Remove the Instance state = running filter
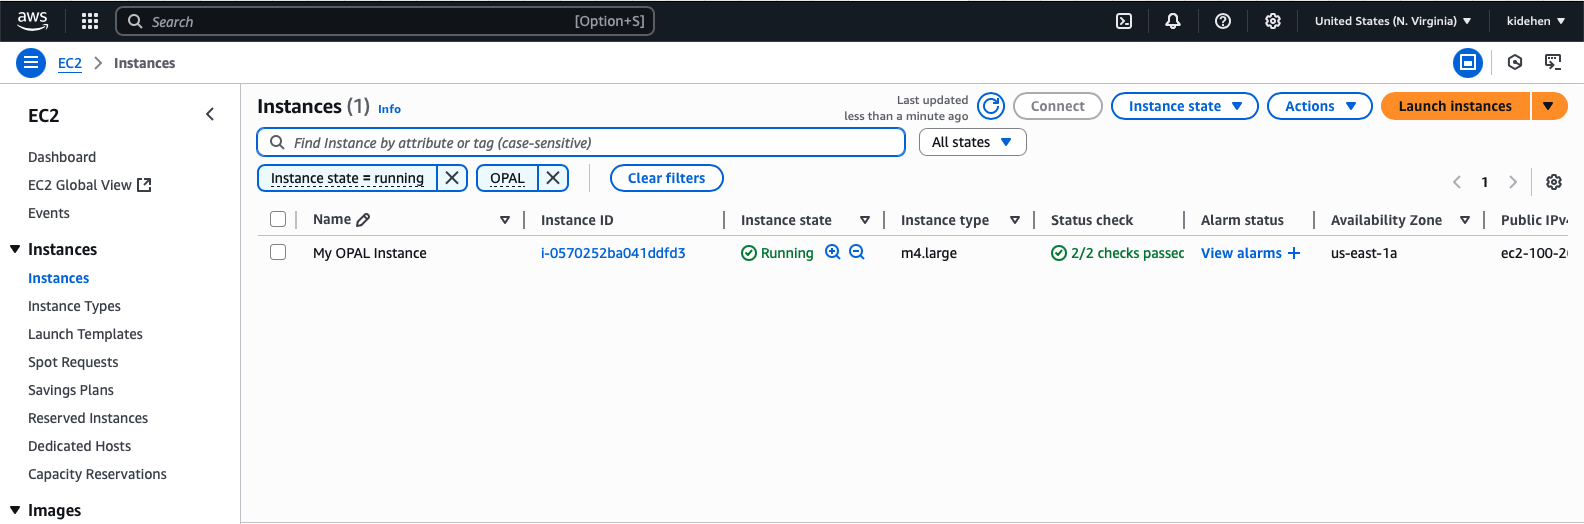The height and width of the screenshot is (524, 1584). coord(452,178)
